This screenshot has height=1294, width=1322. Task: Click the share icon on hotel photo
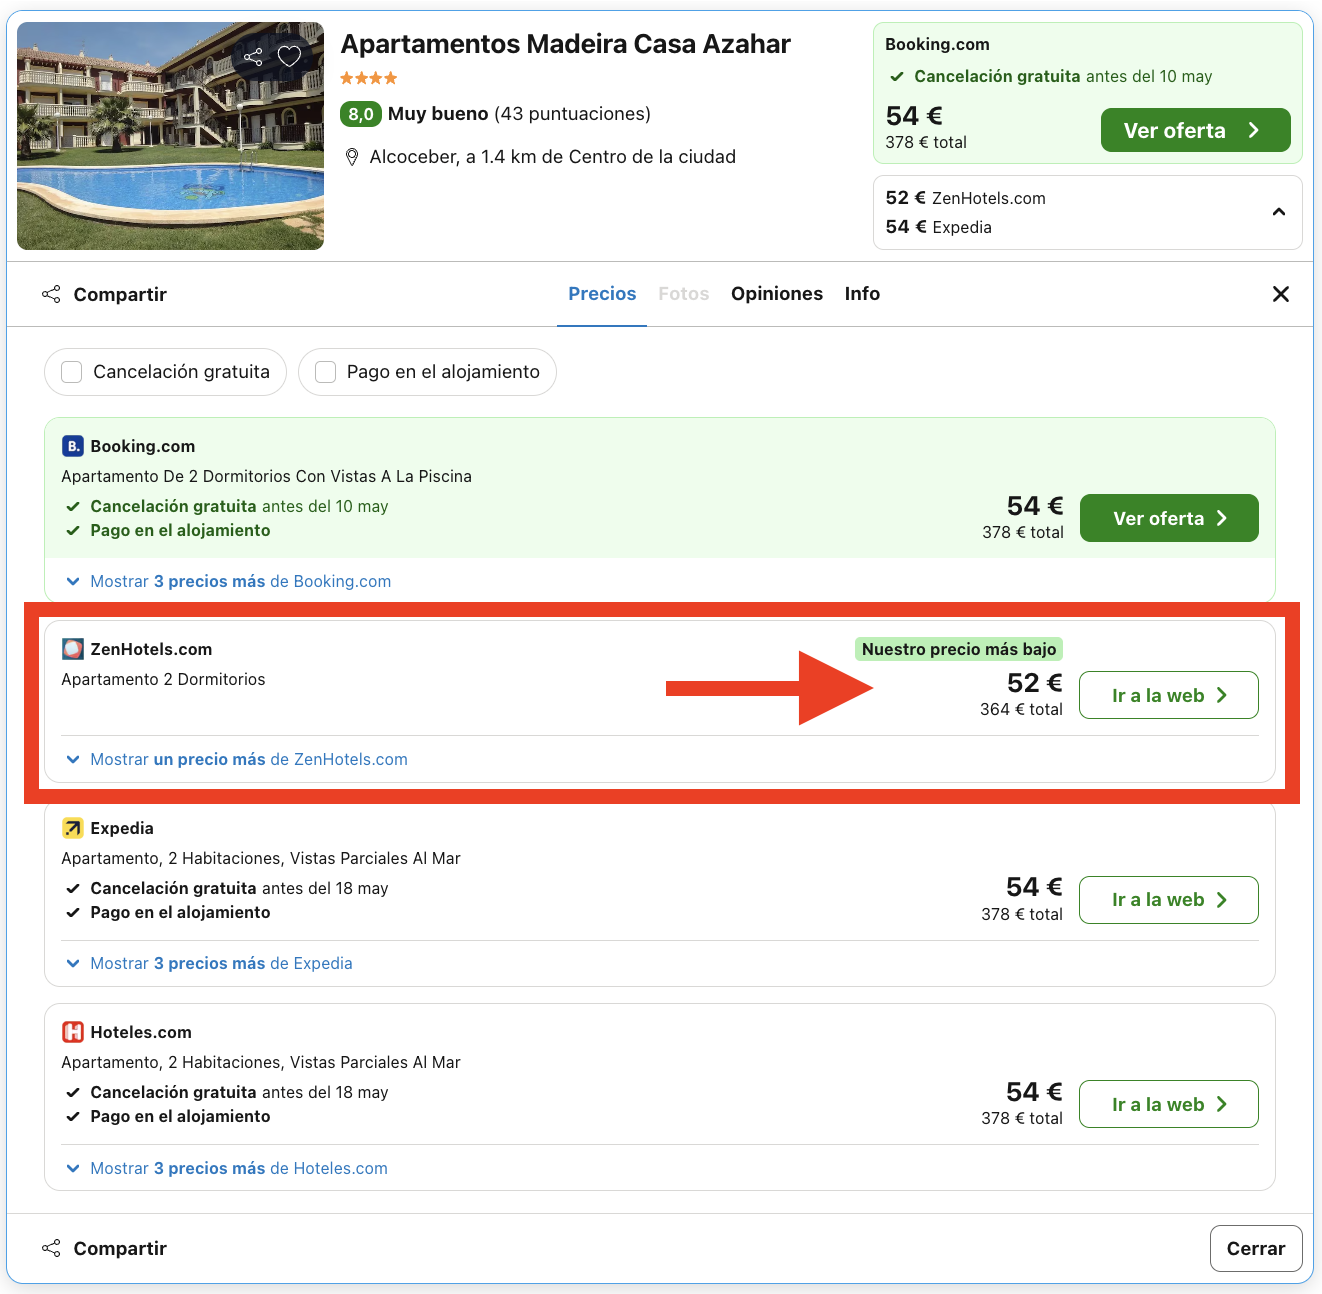point(254,57)
